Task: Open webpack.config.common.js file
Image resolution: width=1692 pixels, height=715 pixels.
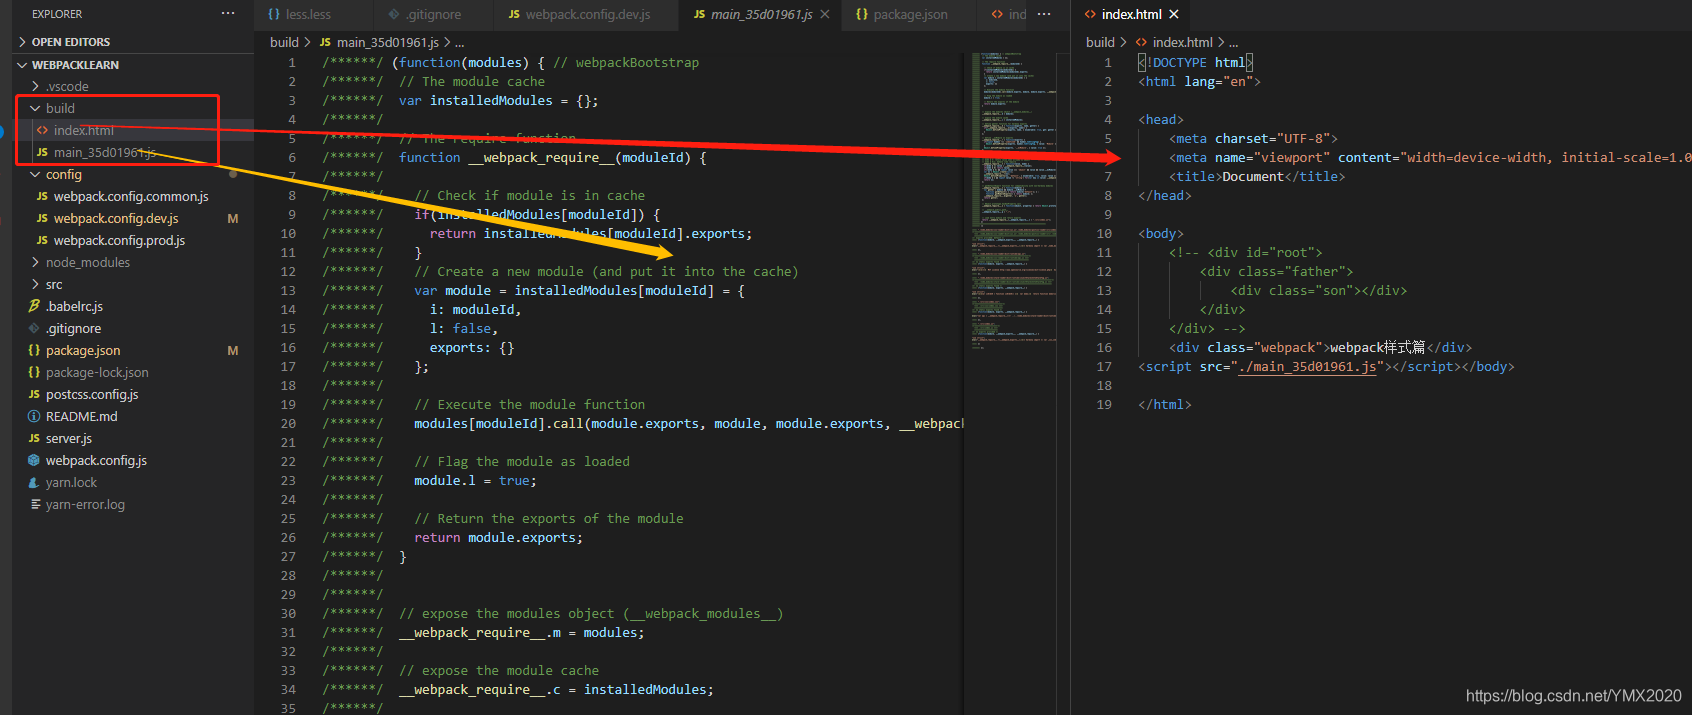Action: pos(133,196)
